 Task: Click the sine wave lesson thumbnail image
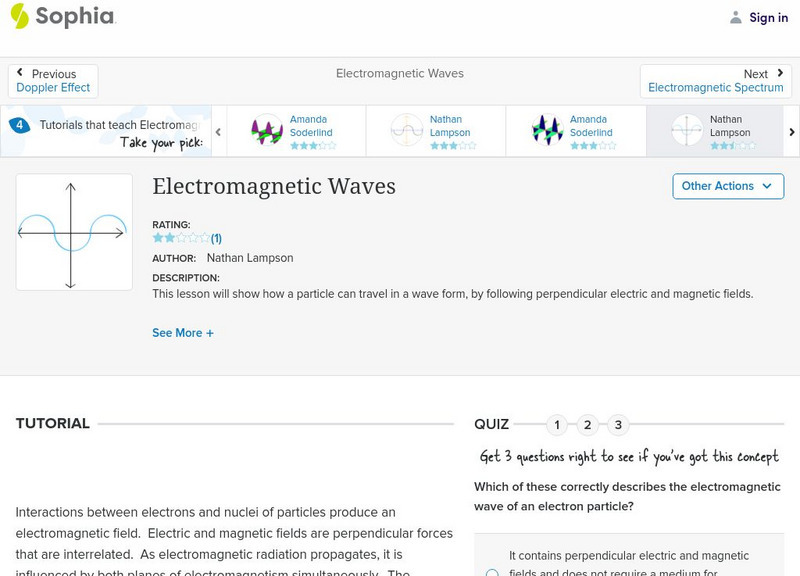[74, 232]
